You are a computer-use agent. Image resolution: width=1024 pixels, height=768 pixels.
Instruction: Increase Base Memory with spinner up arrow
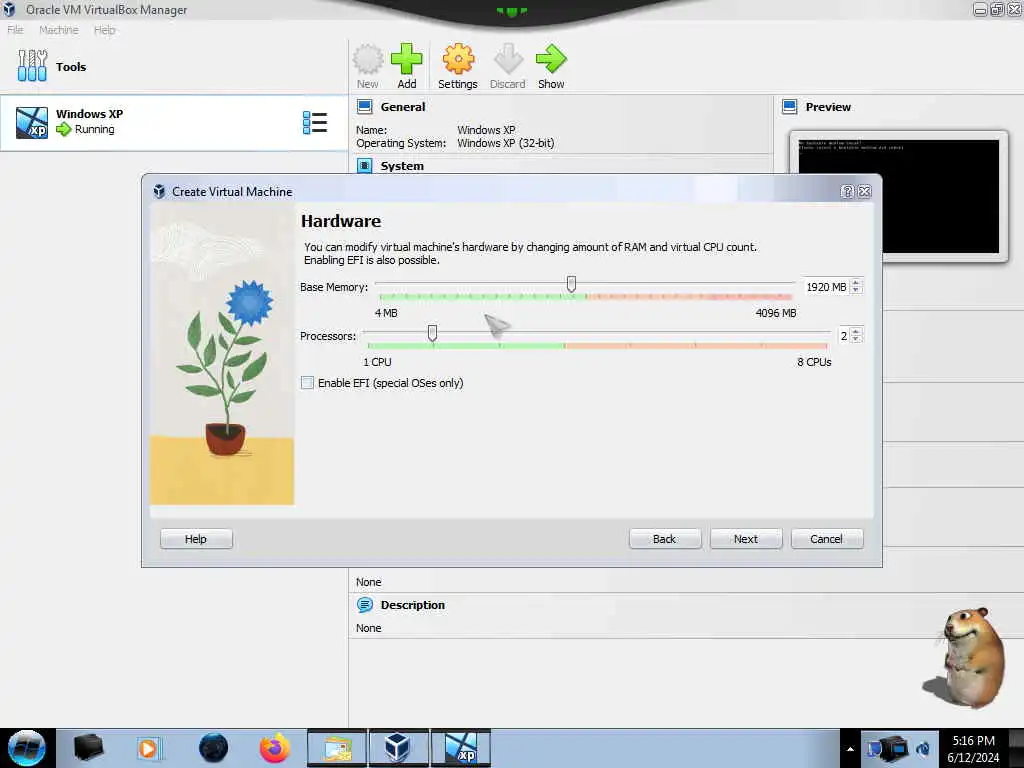[x=856, y=283]
